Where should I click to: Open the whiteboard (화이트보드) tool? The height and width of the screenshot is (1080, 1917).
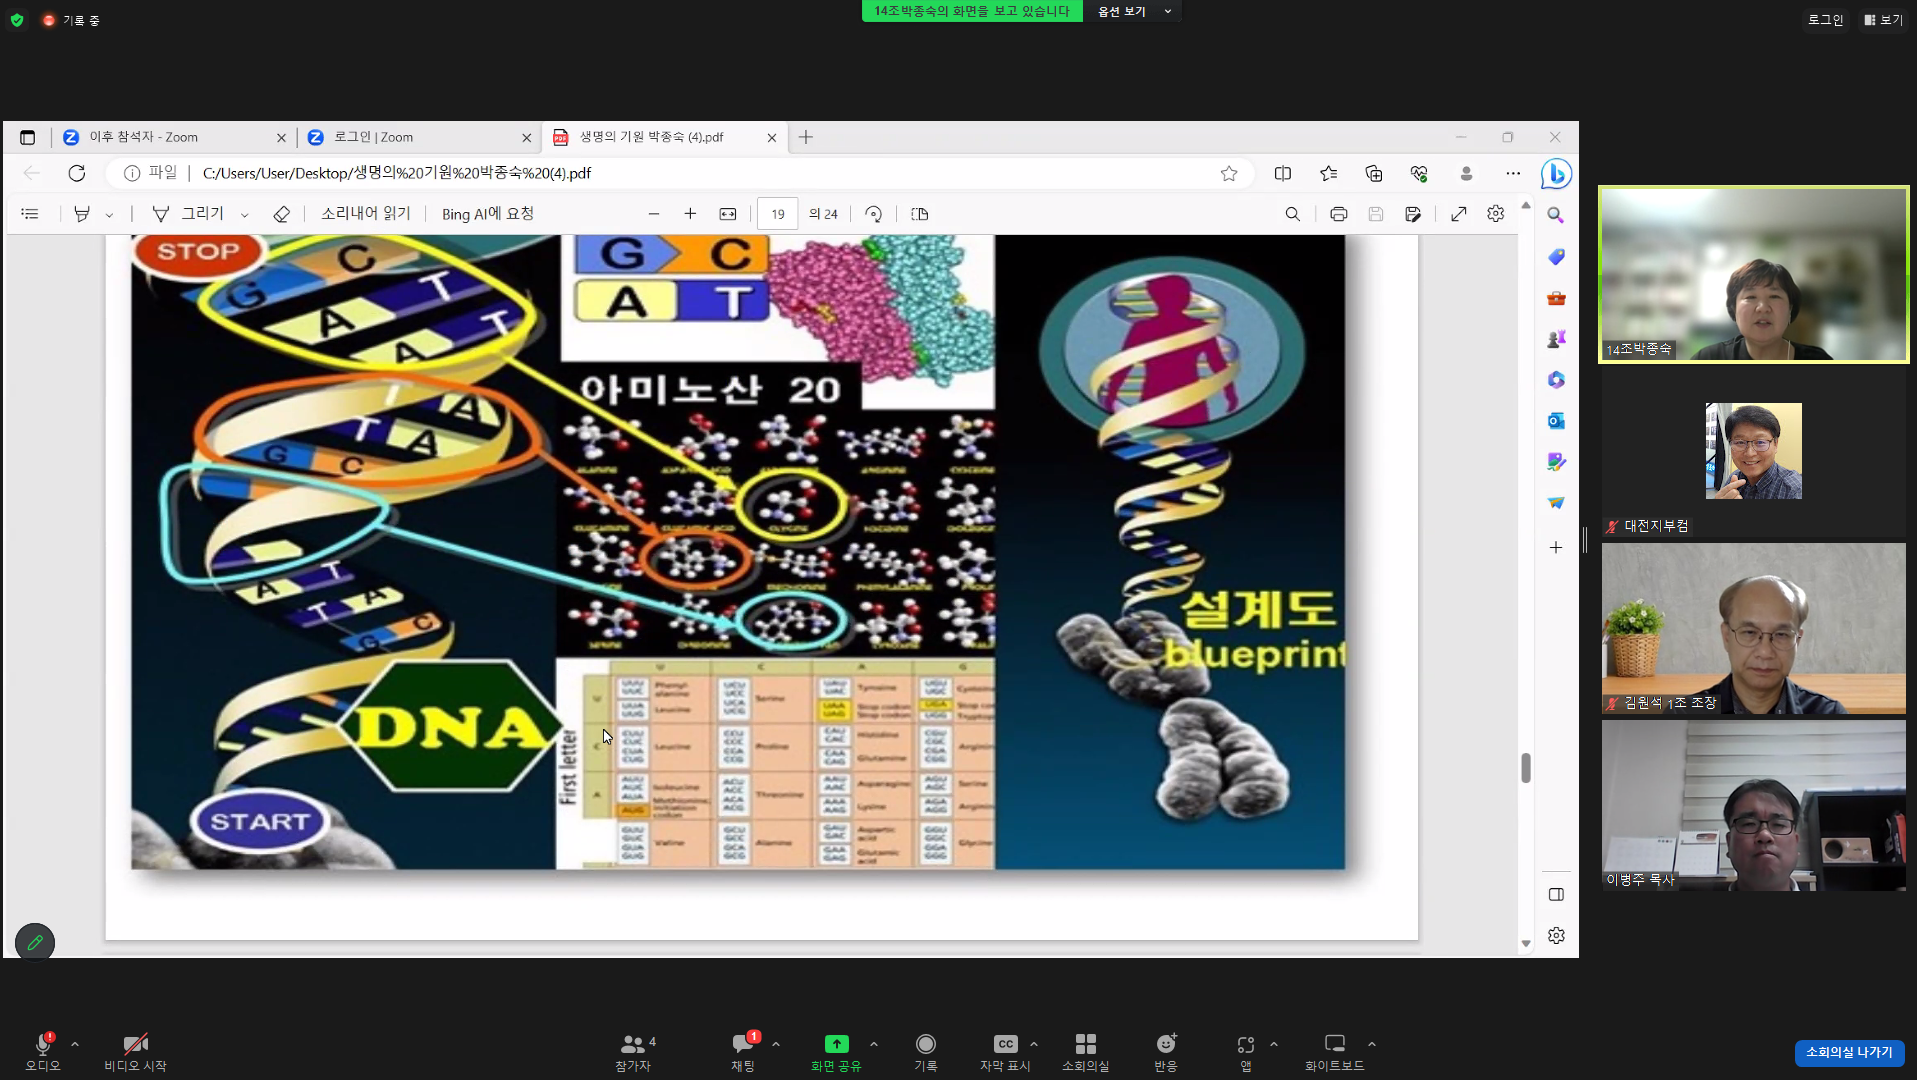click(1335, 1051)
